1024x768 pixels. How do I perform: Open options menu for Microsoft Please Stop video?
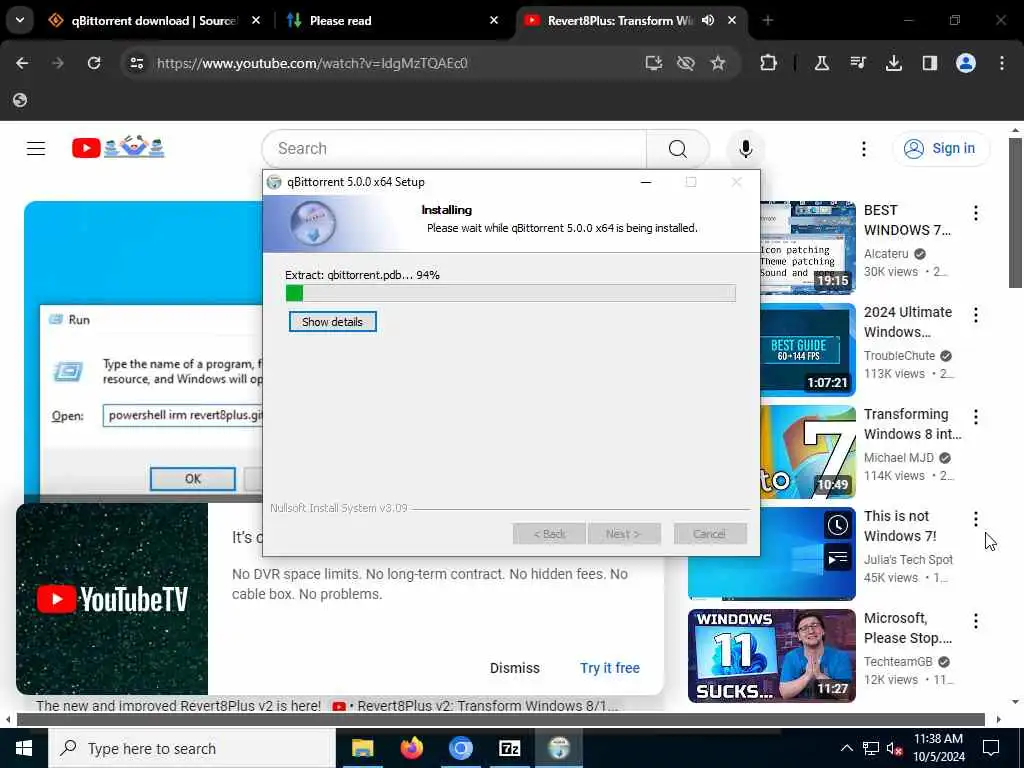[976, 620]
